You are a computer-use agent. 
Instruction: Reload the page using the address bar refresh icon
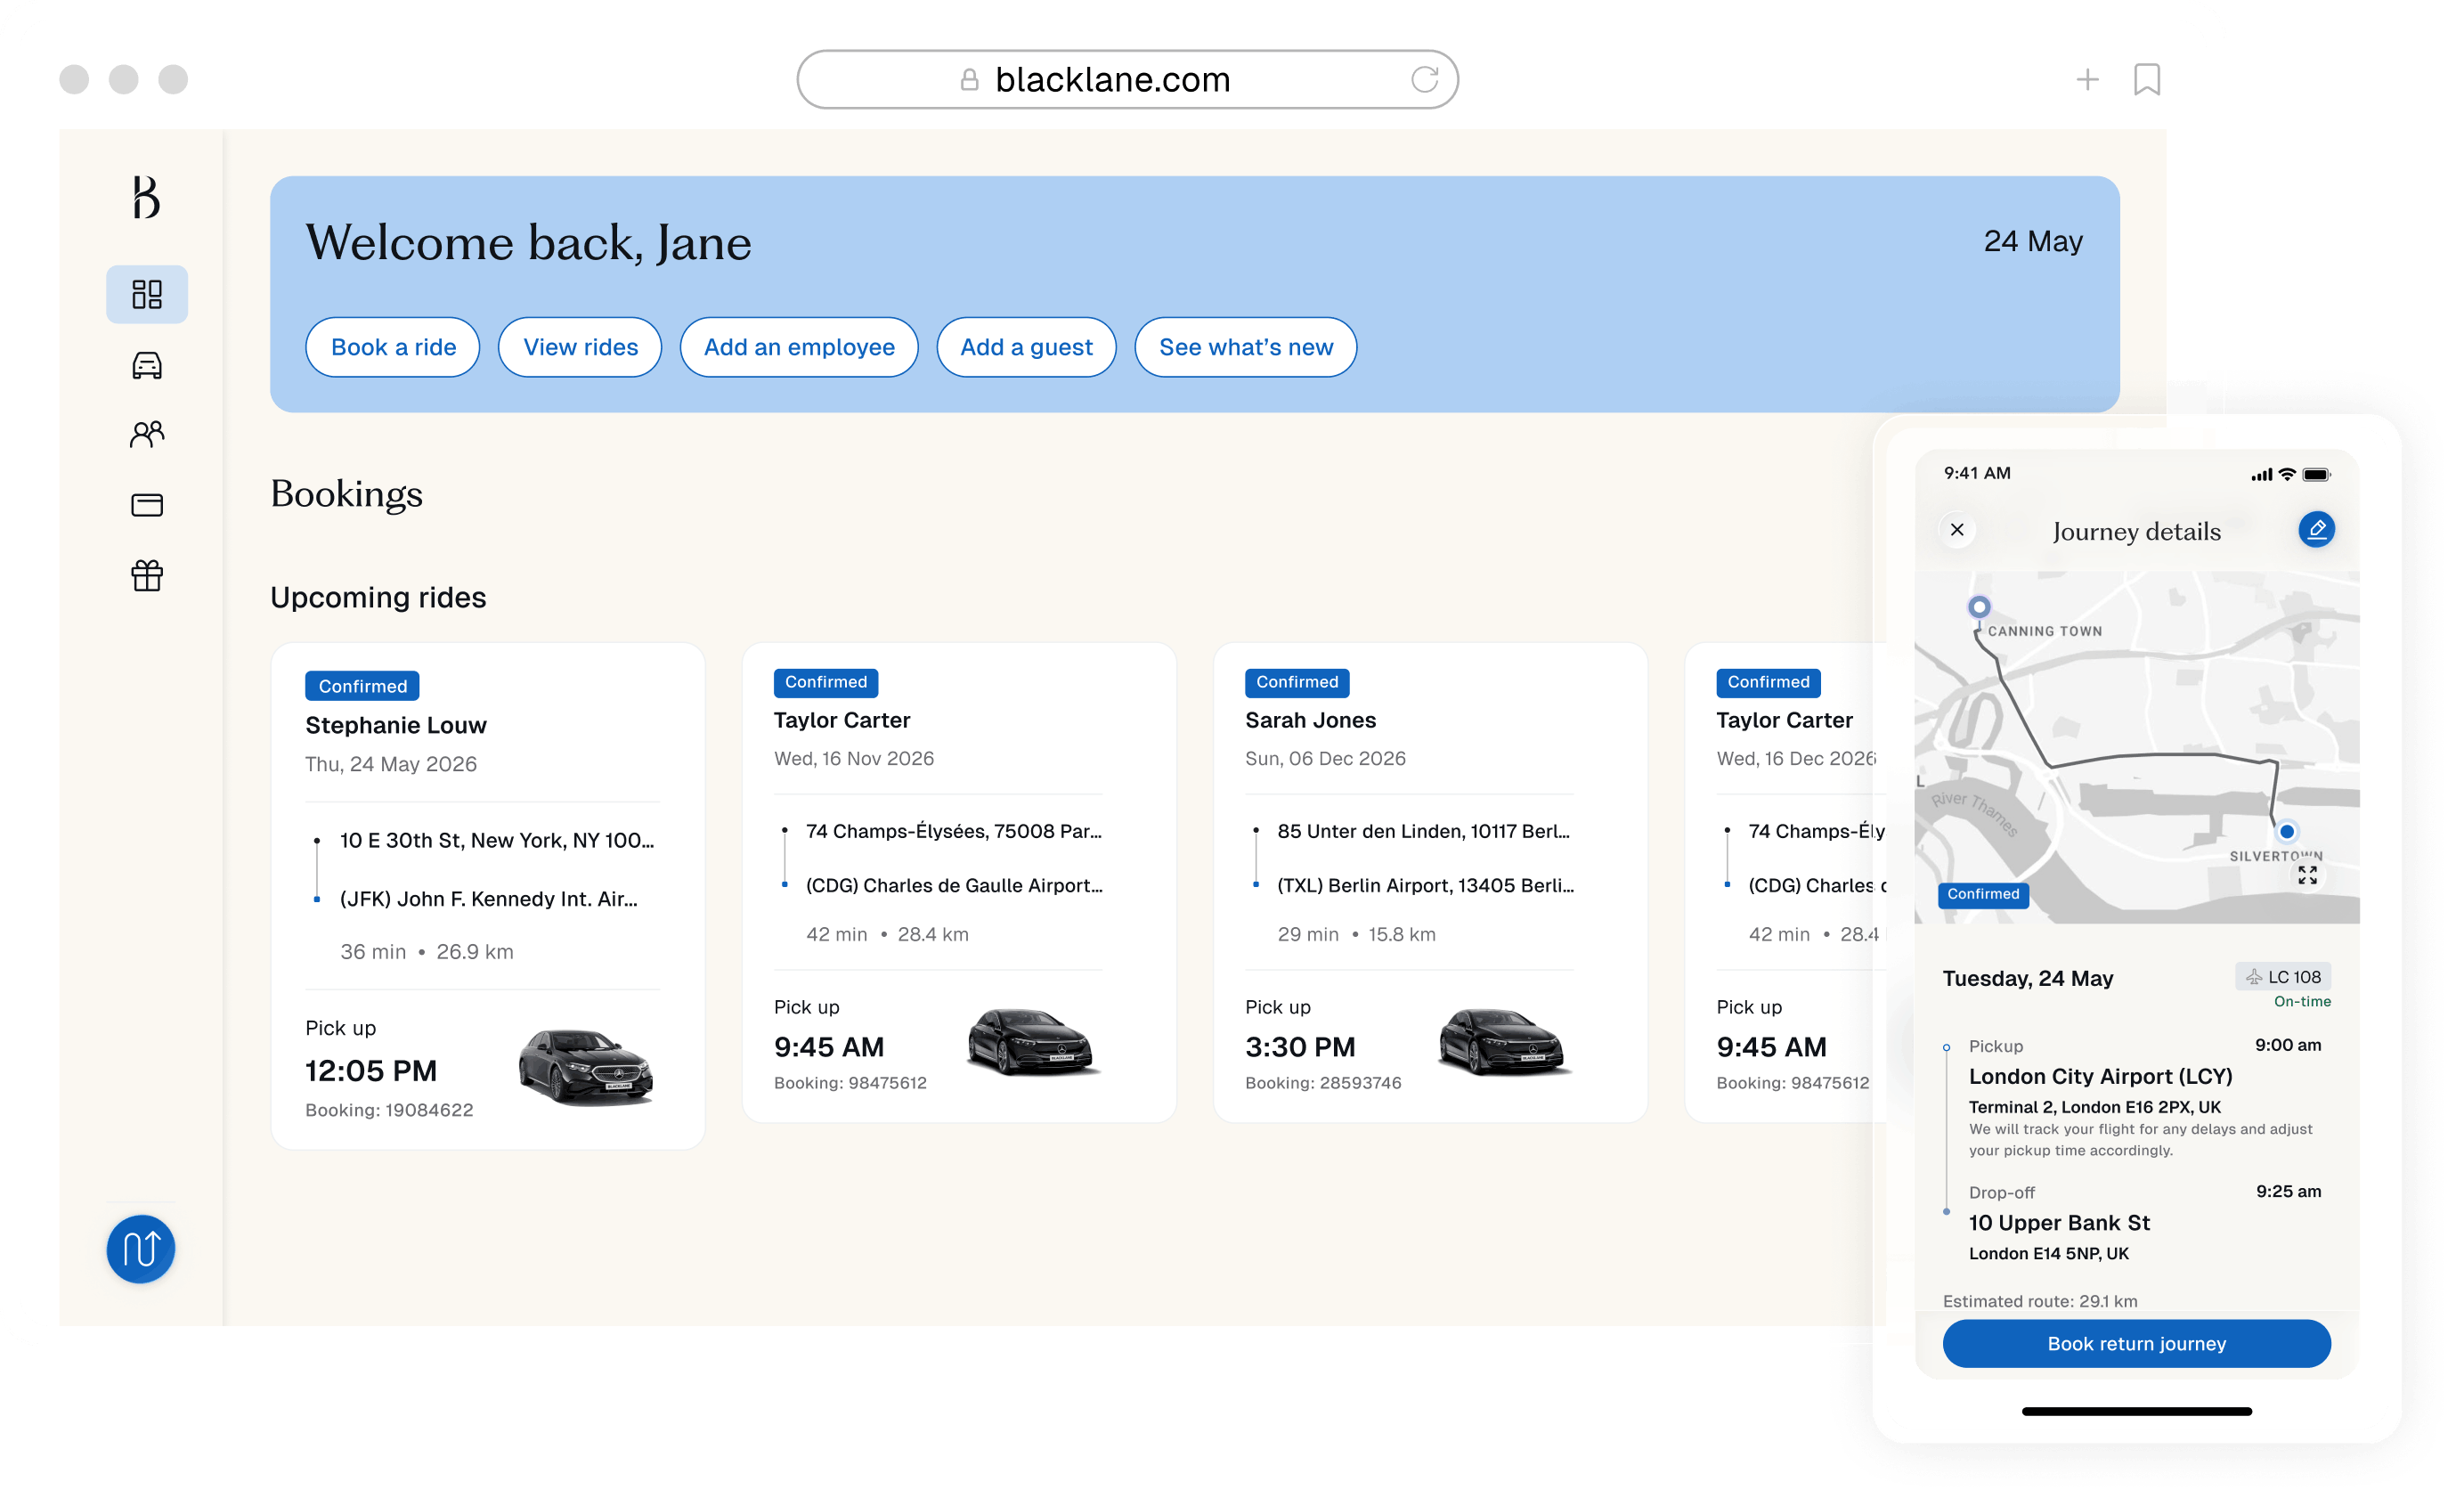pos(1424,79)
